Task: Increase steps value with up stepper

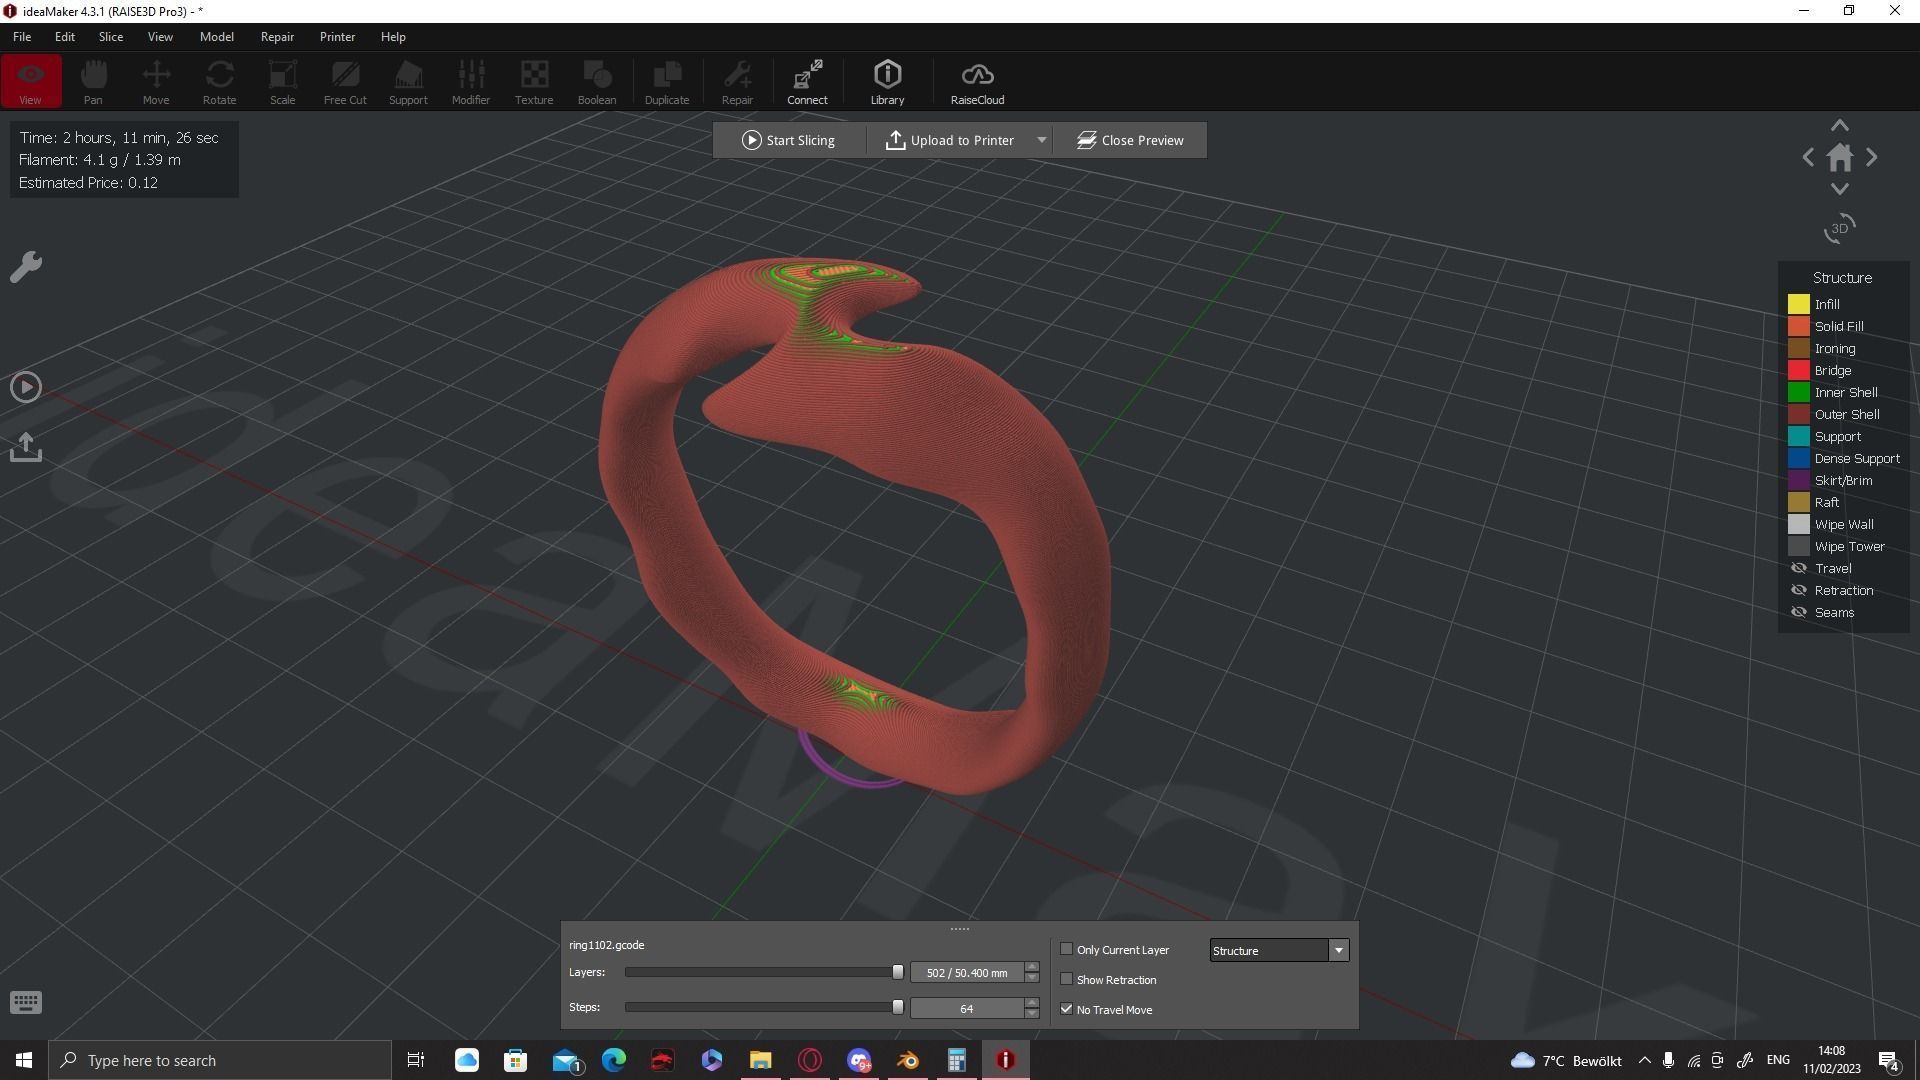Action: [1032, 1003]
